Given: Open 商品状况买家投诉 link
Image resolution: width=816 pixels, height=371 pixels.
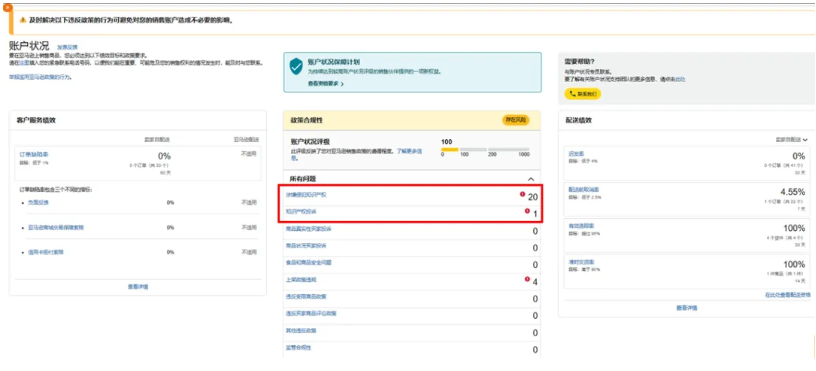Looking at the screenshot, I should (306, 245).
